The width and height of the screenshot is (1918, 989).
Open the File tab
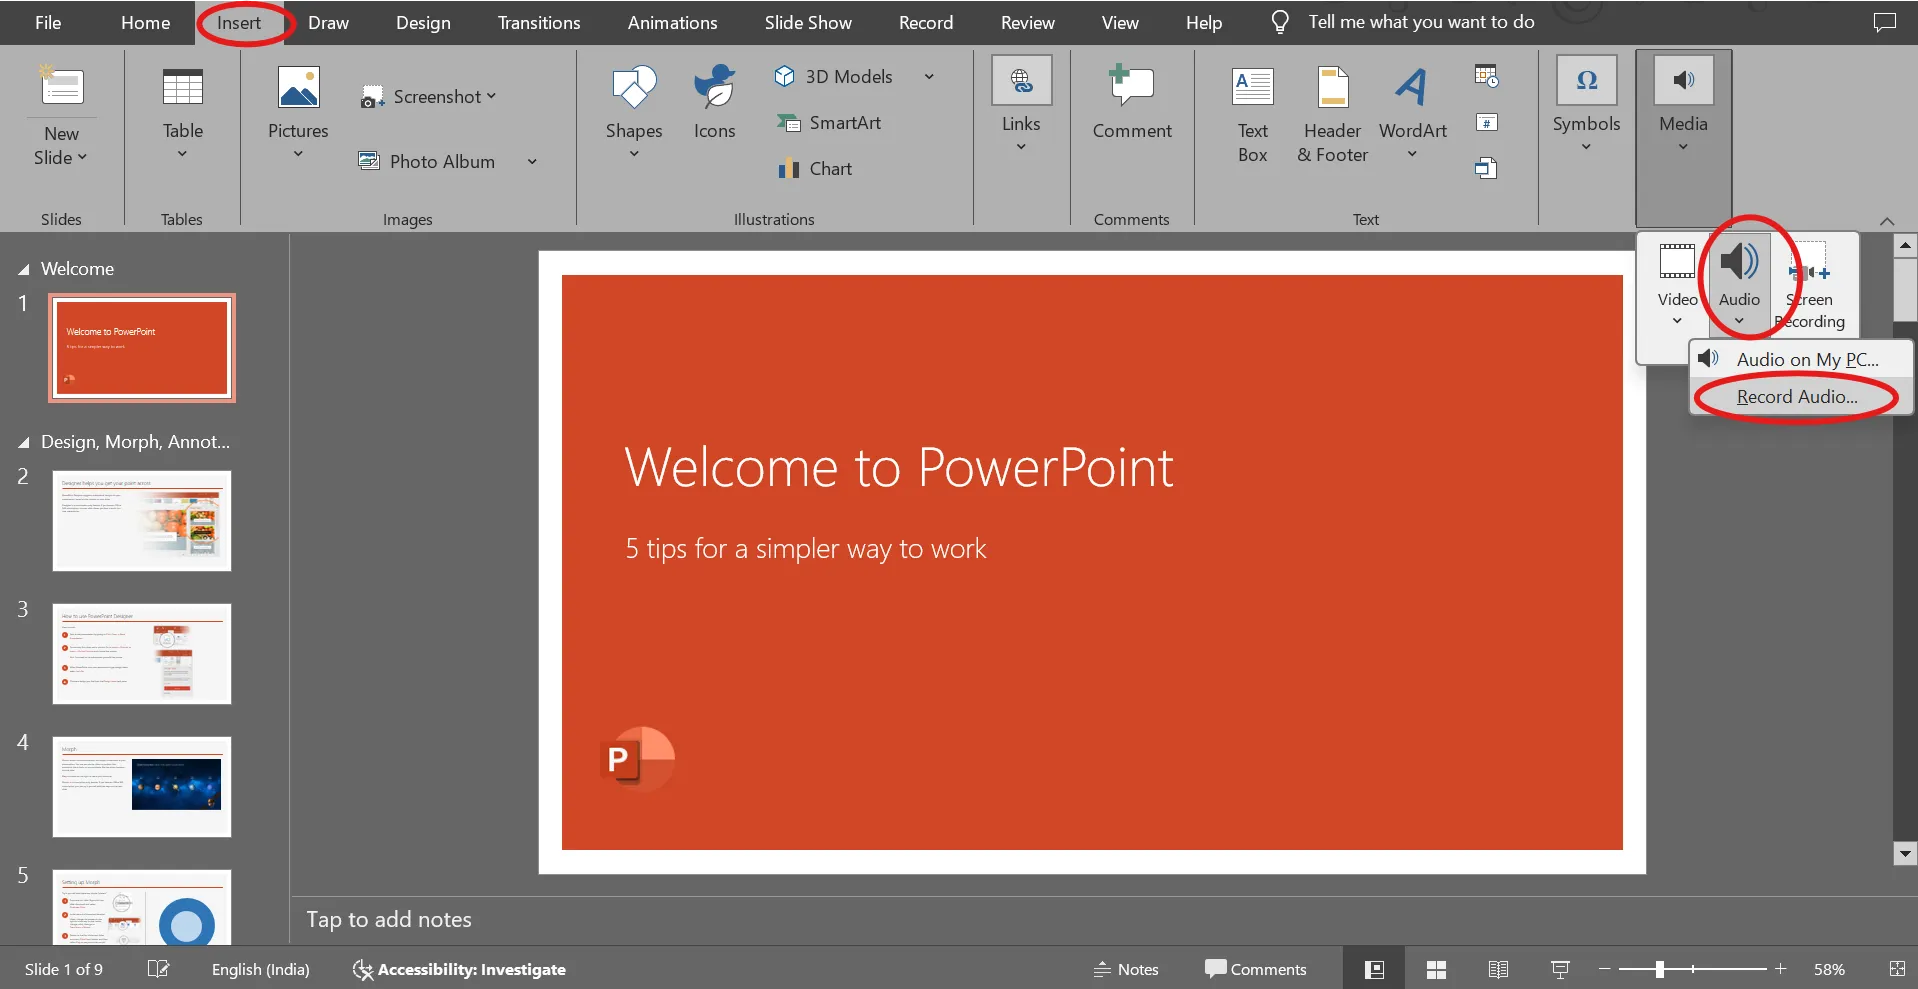[x=48, y=22]
